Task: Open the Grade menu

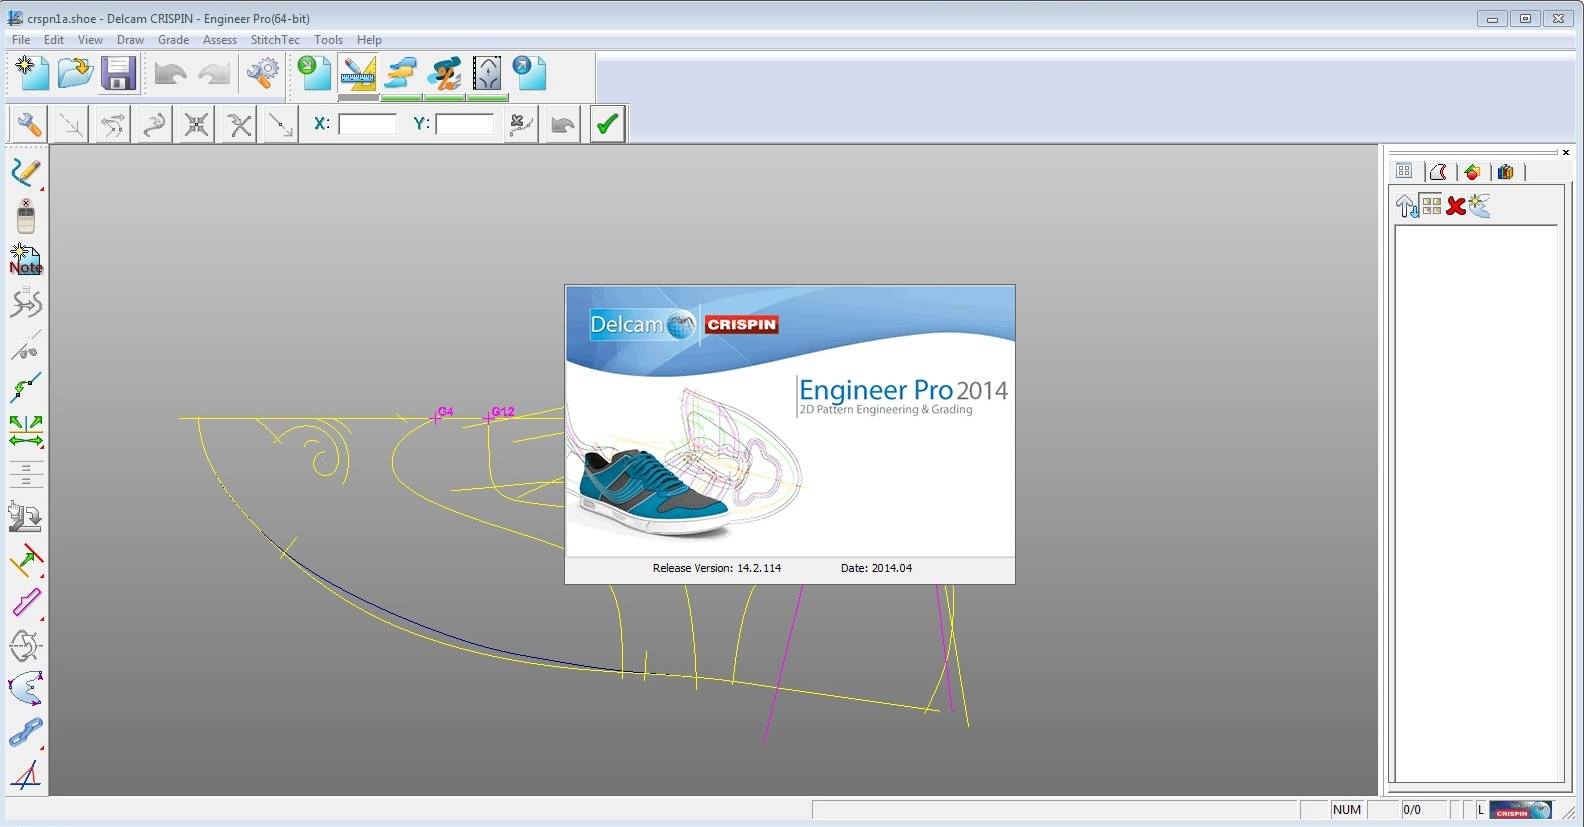Action: point(173,40)
